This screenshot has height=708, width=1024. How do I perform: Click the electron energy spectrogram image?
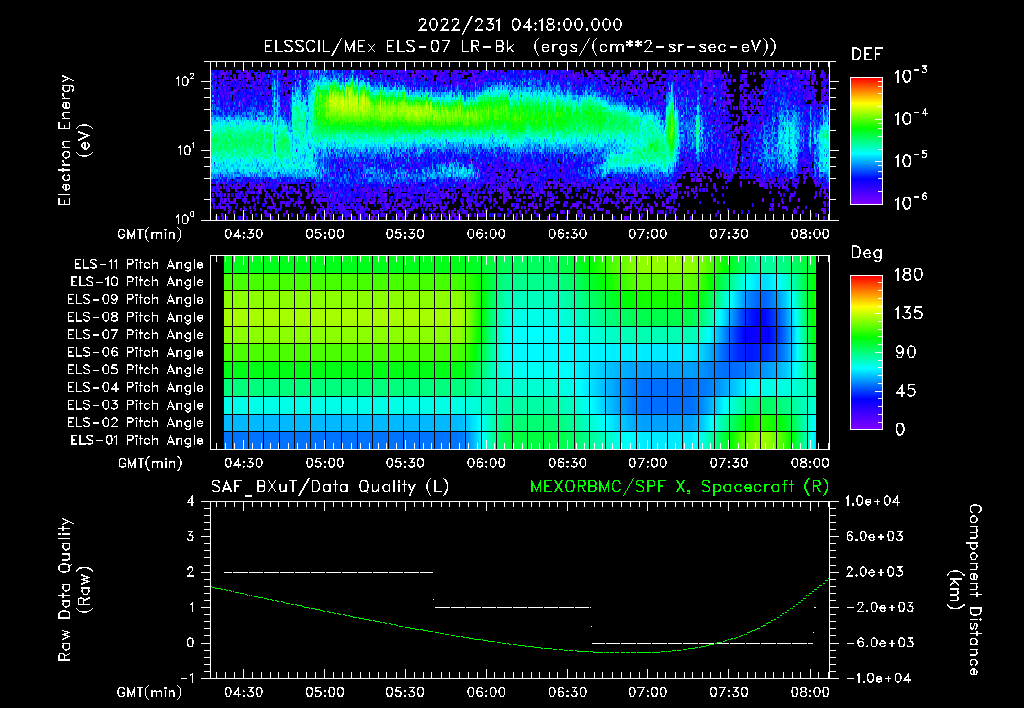tap(520, 144)
